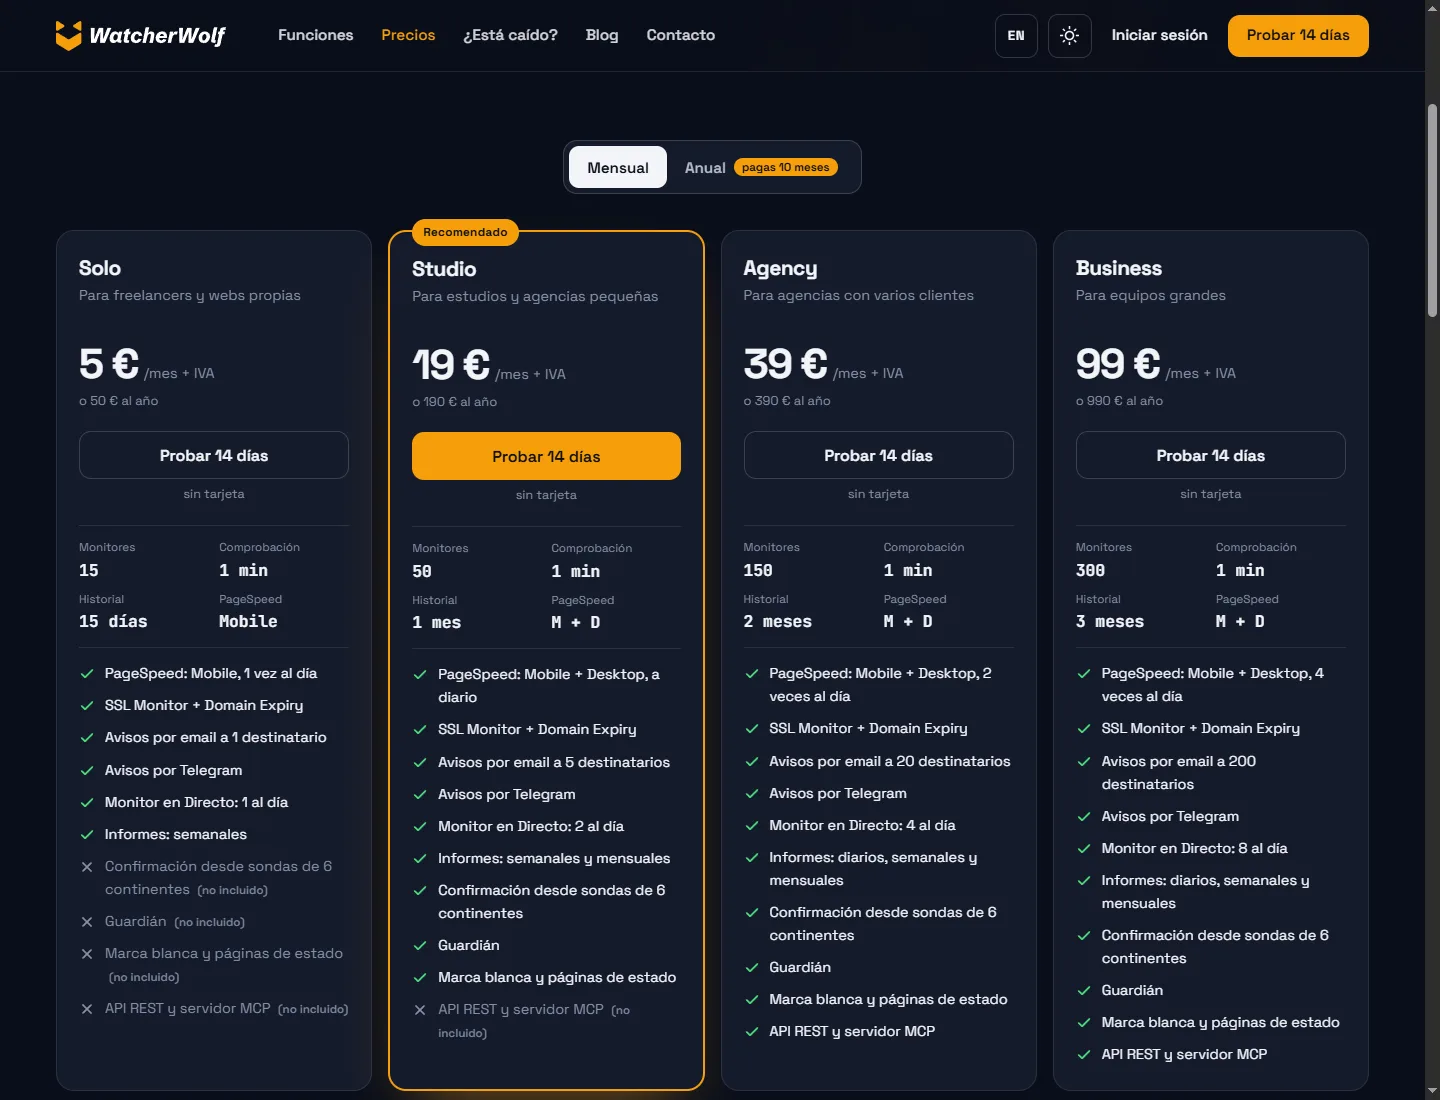Click the checkmark beside Studio 'Guardián'
Image resolution: width=1440 pixels, height=1100 pixels.
point(420,946)
